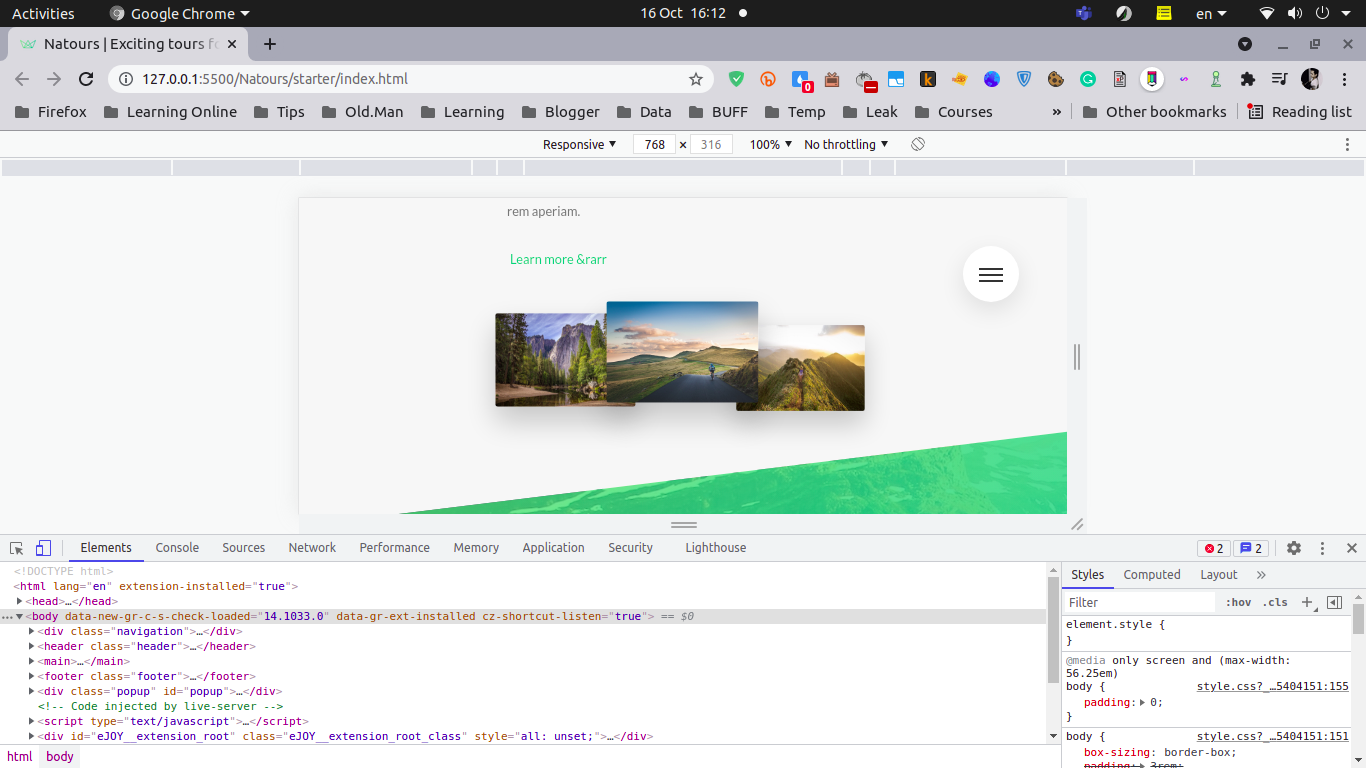Switch to the Layout tab
The width and height of the screenshot is (1366, 768).
pos(1219,575)
